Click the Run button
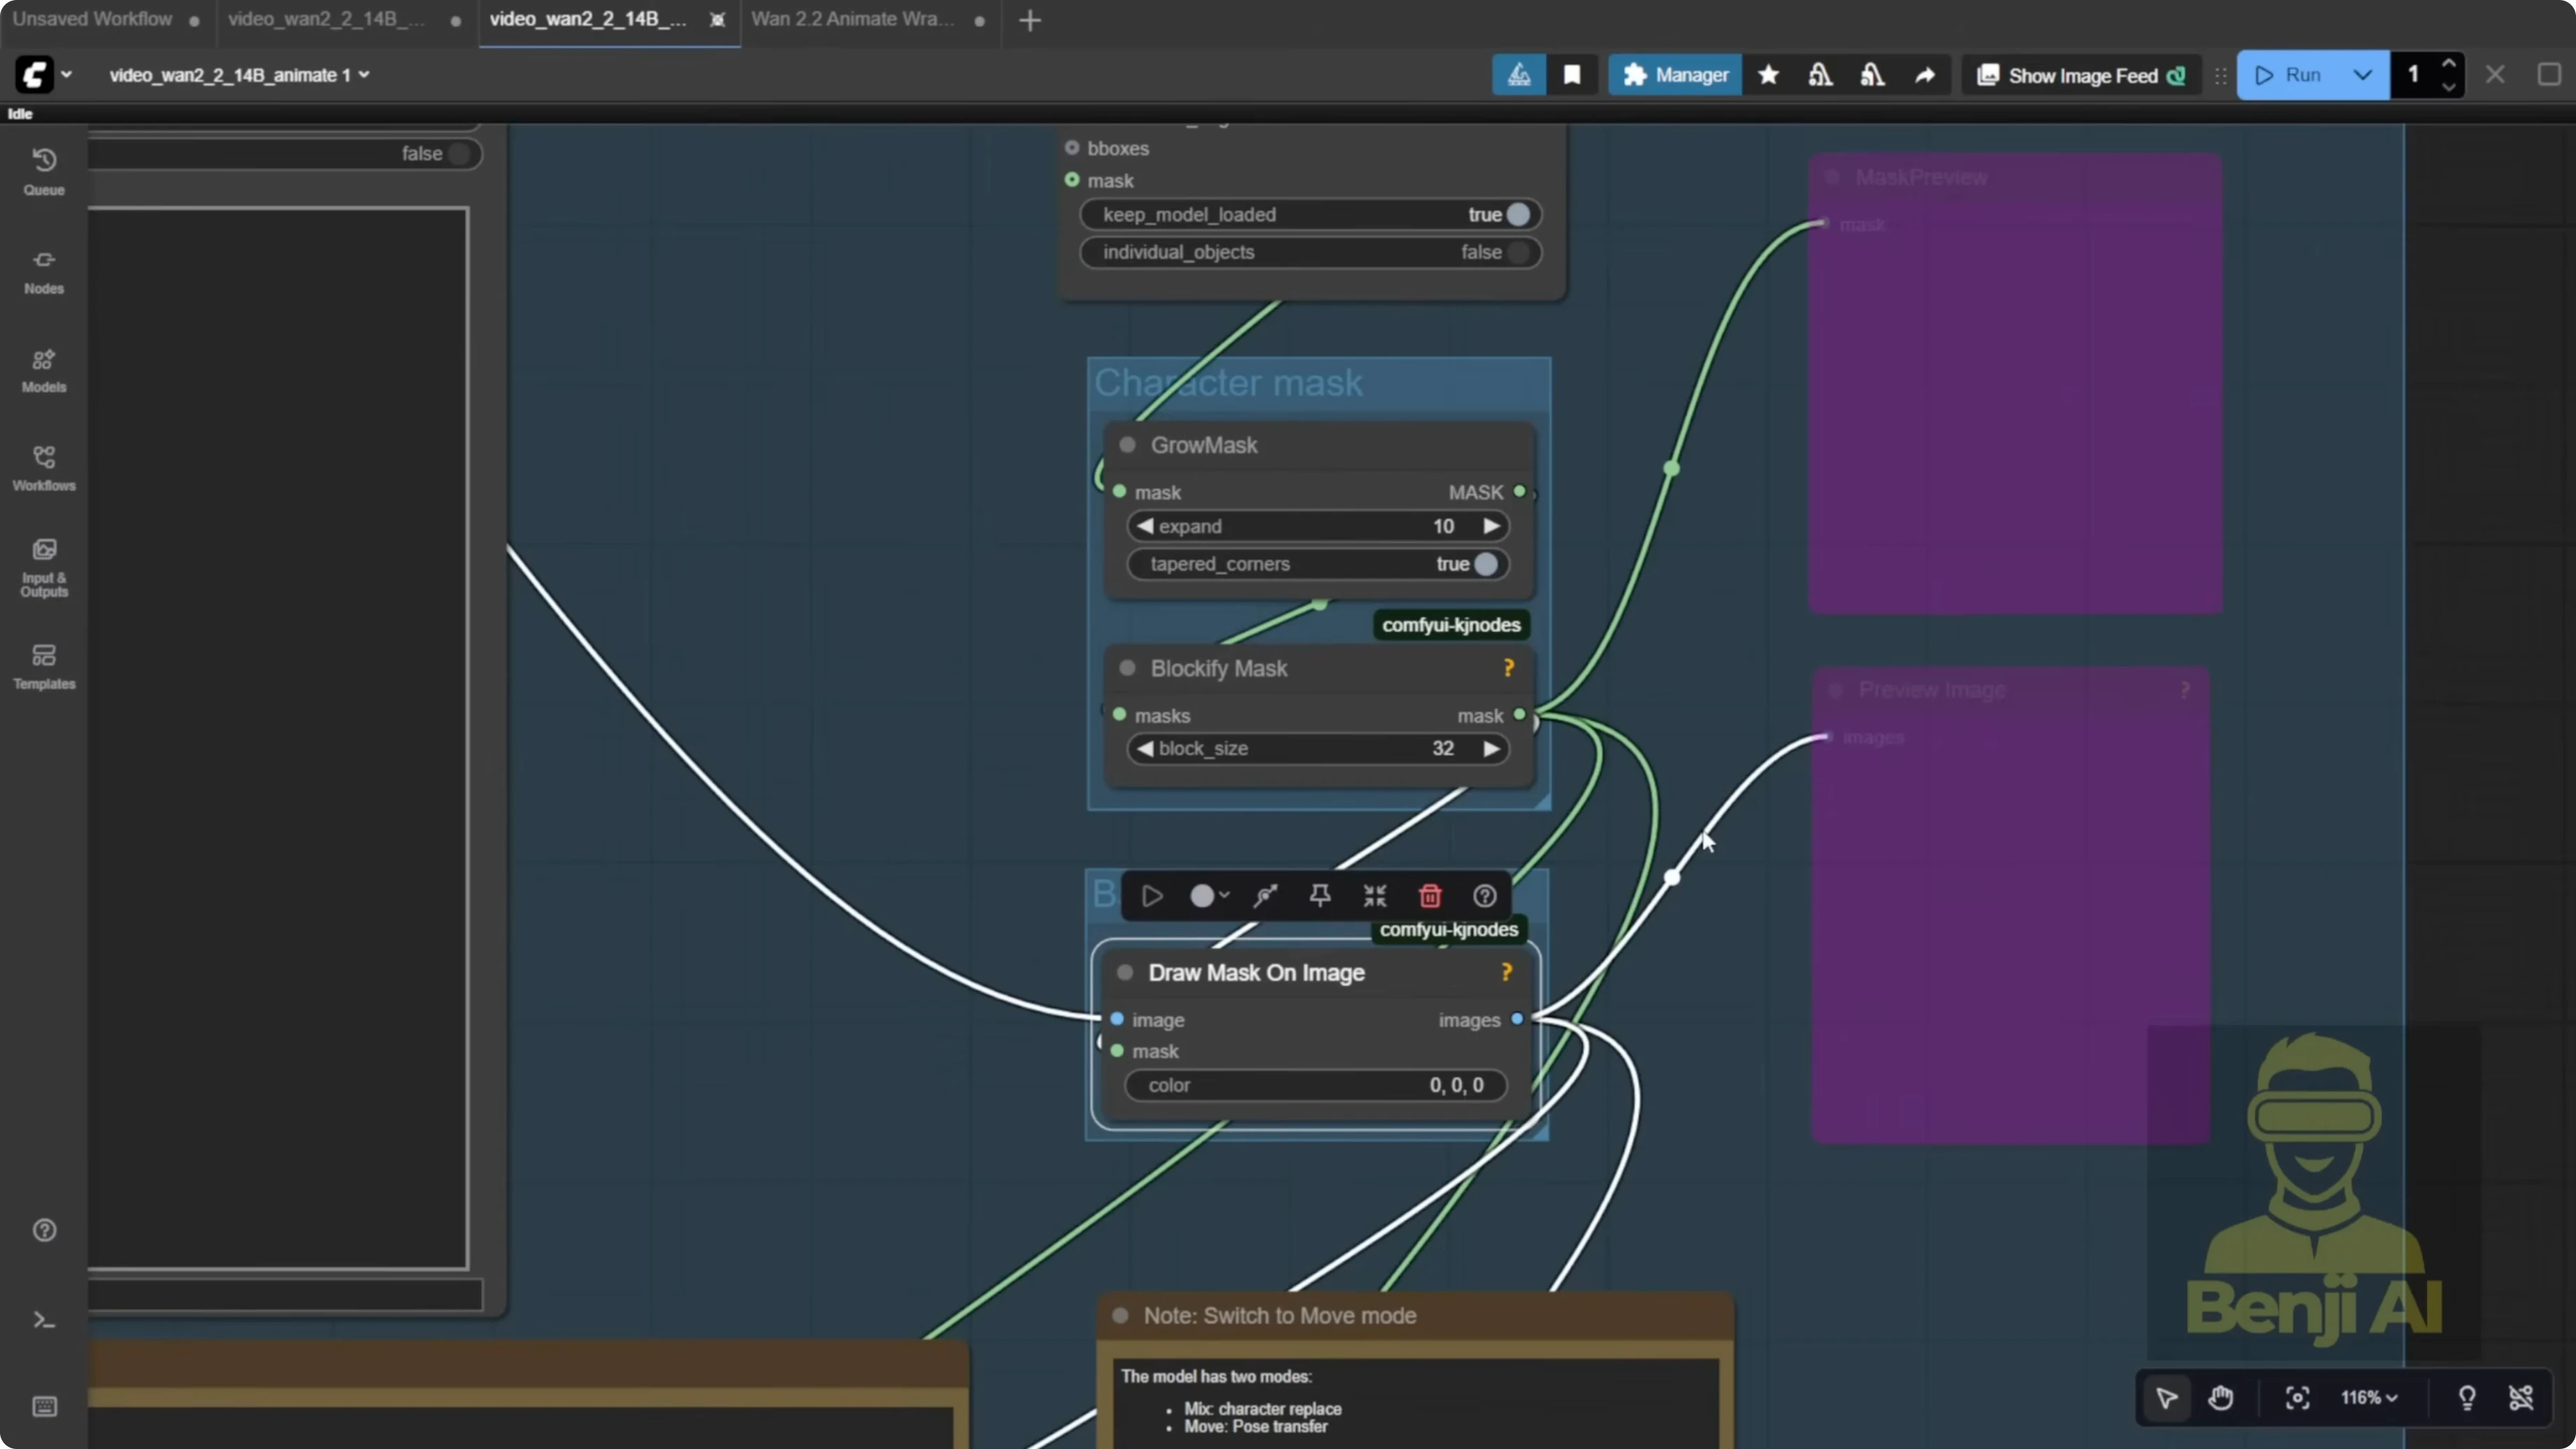Screen dimensions: 2576x1449 click(2294, 74)
